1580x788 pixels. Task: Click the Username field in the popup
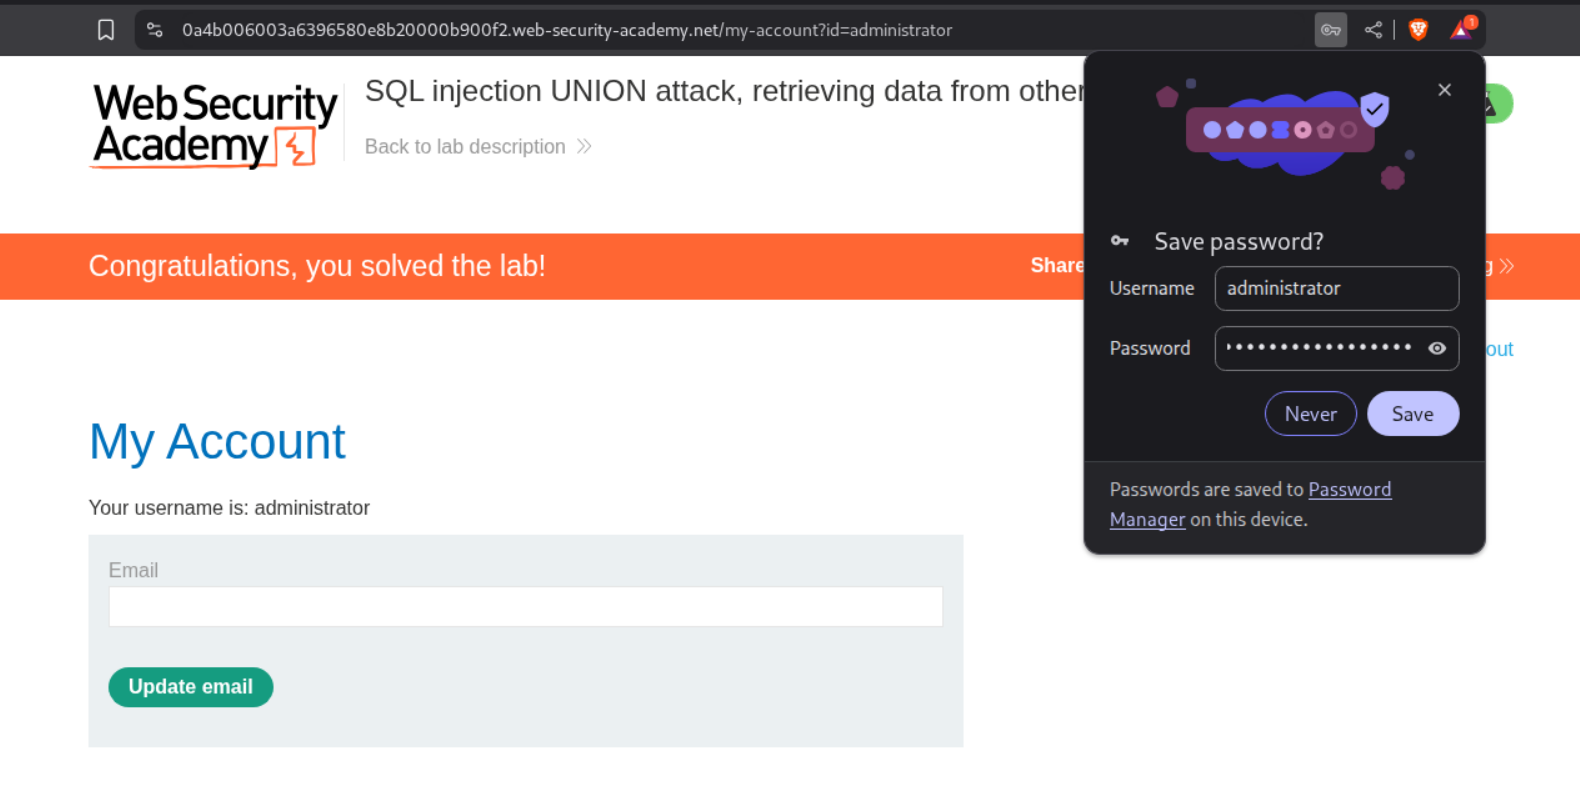pyautogui.click(x=1335, y=289)
